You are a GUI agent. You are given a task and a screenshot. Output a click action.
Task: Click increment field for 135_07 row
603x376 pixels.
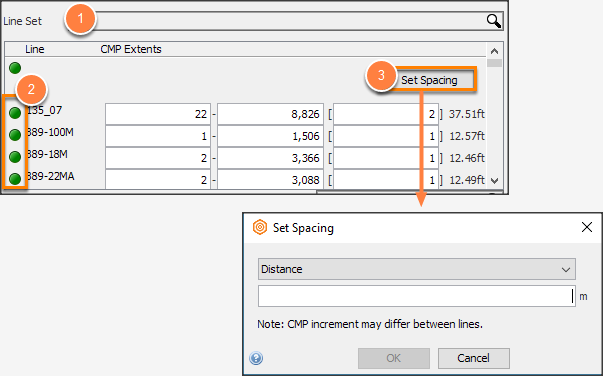(386, 114)
